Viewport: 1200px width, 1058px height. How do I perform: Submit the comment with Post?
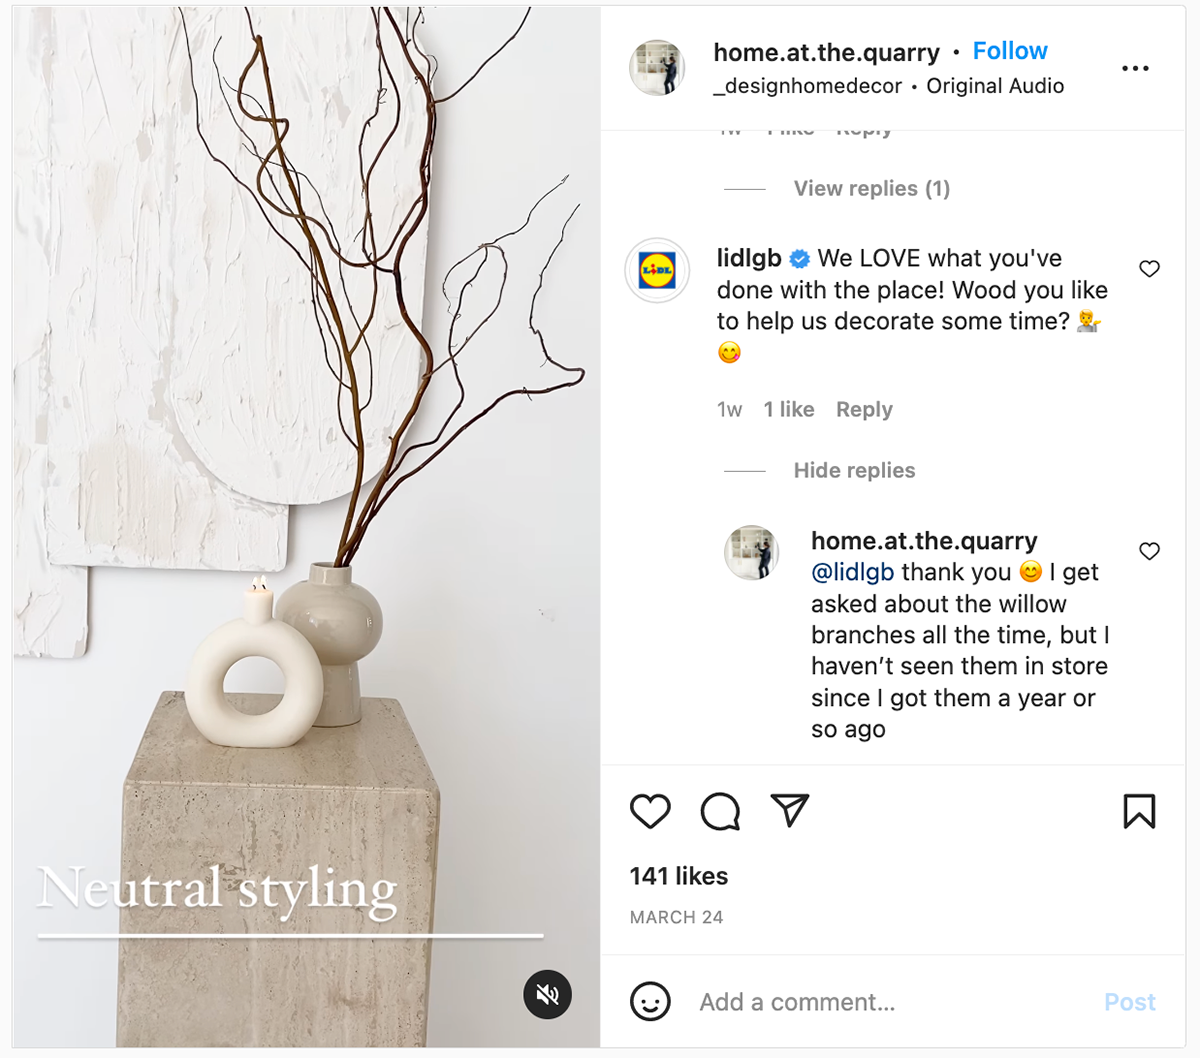1130,1002
